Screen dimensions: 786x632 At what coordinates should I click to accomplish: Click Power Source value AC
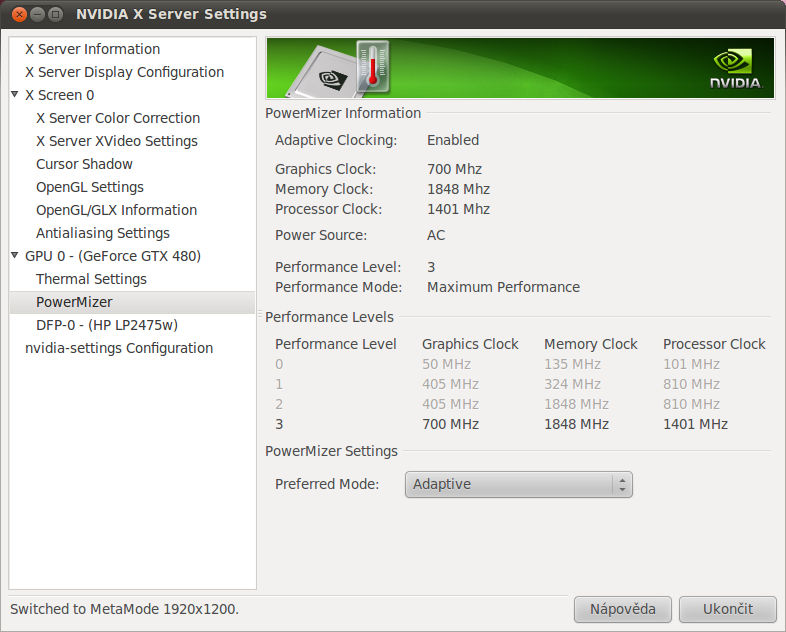tap(436, 236)
